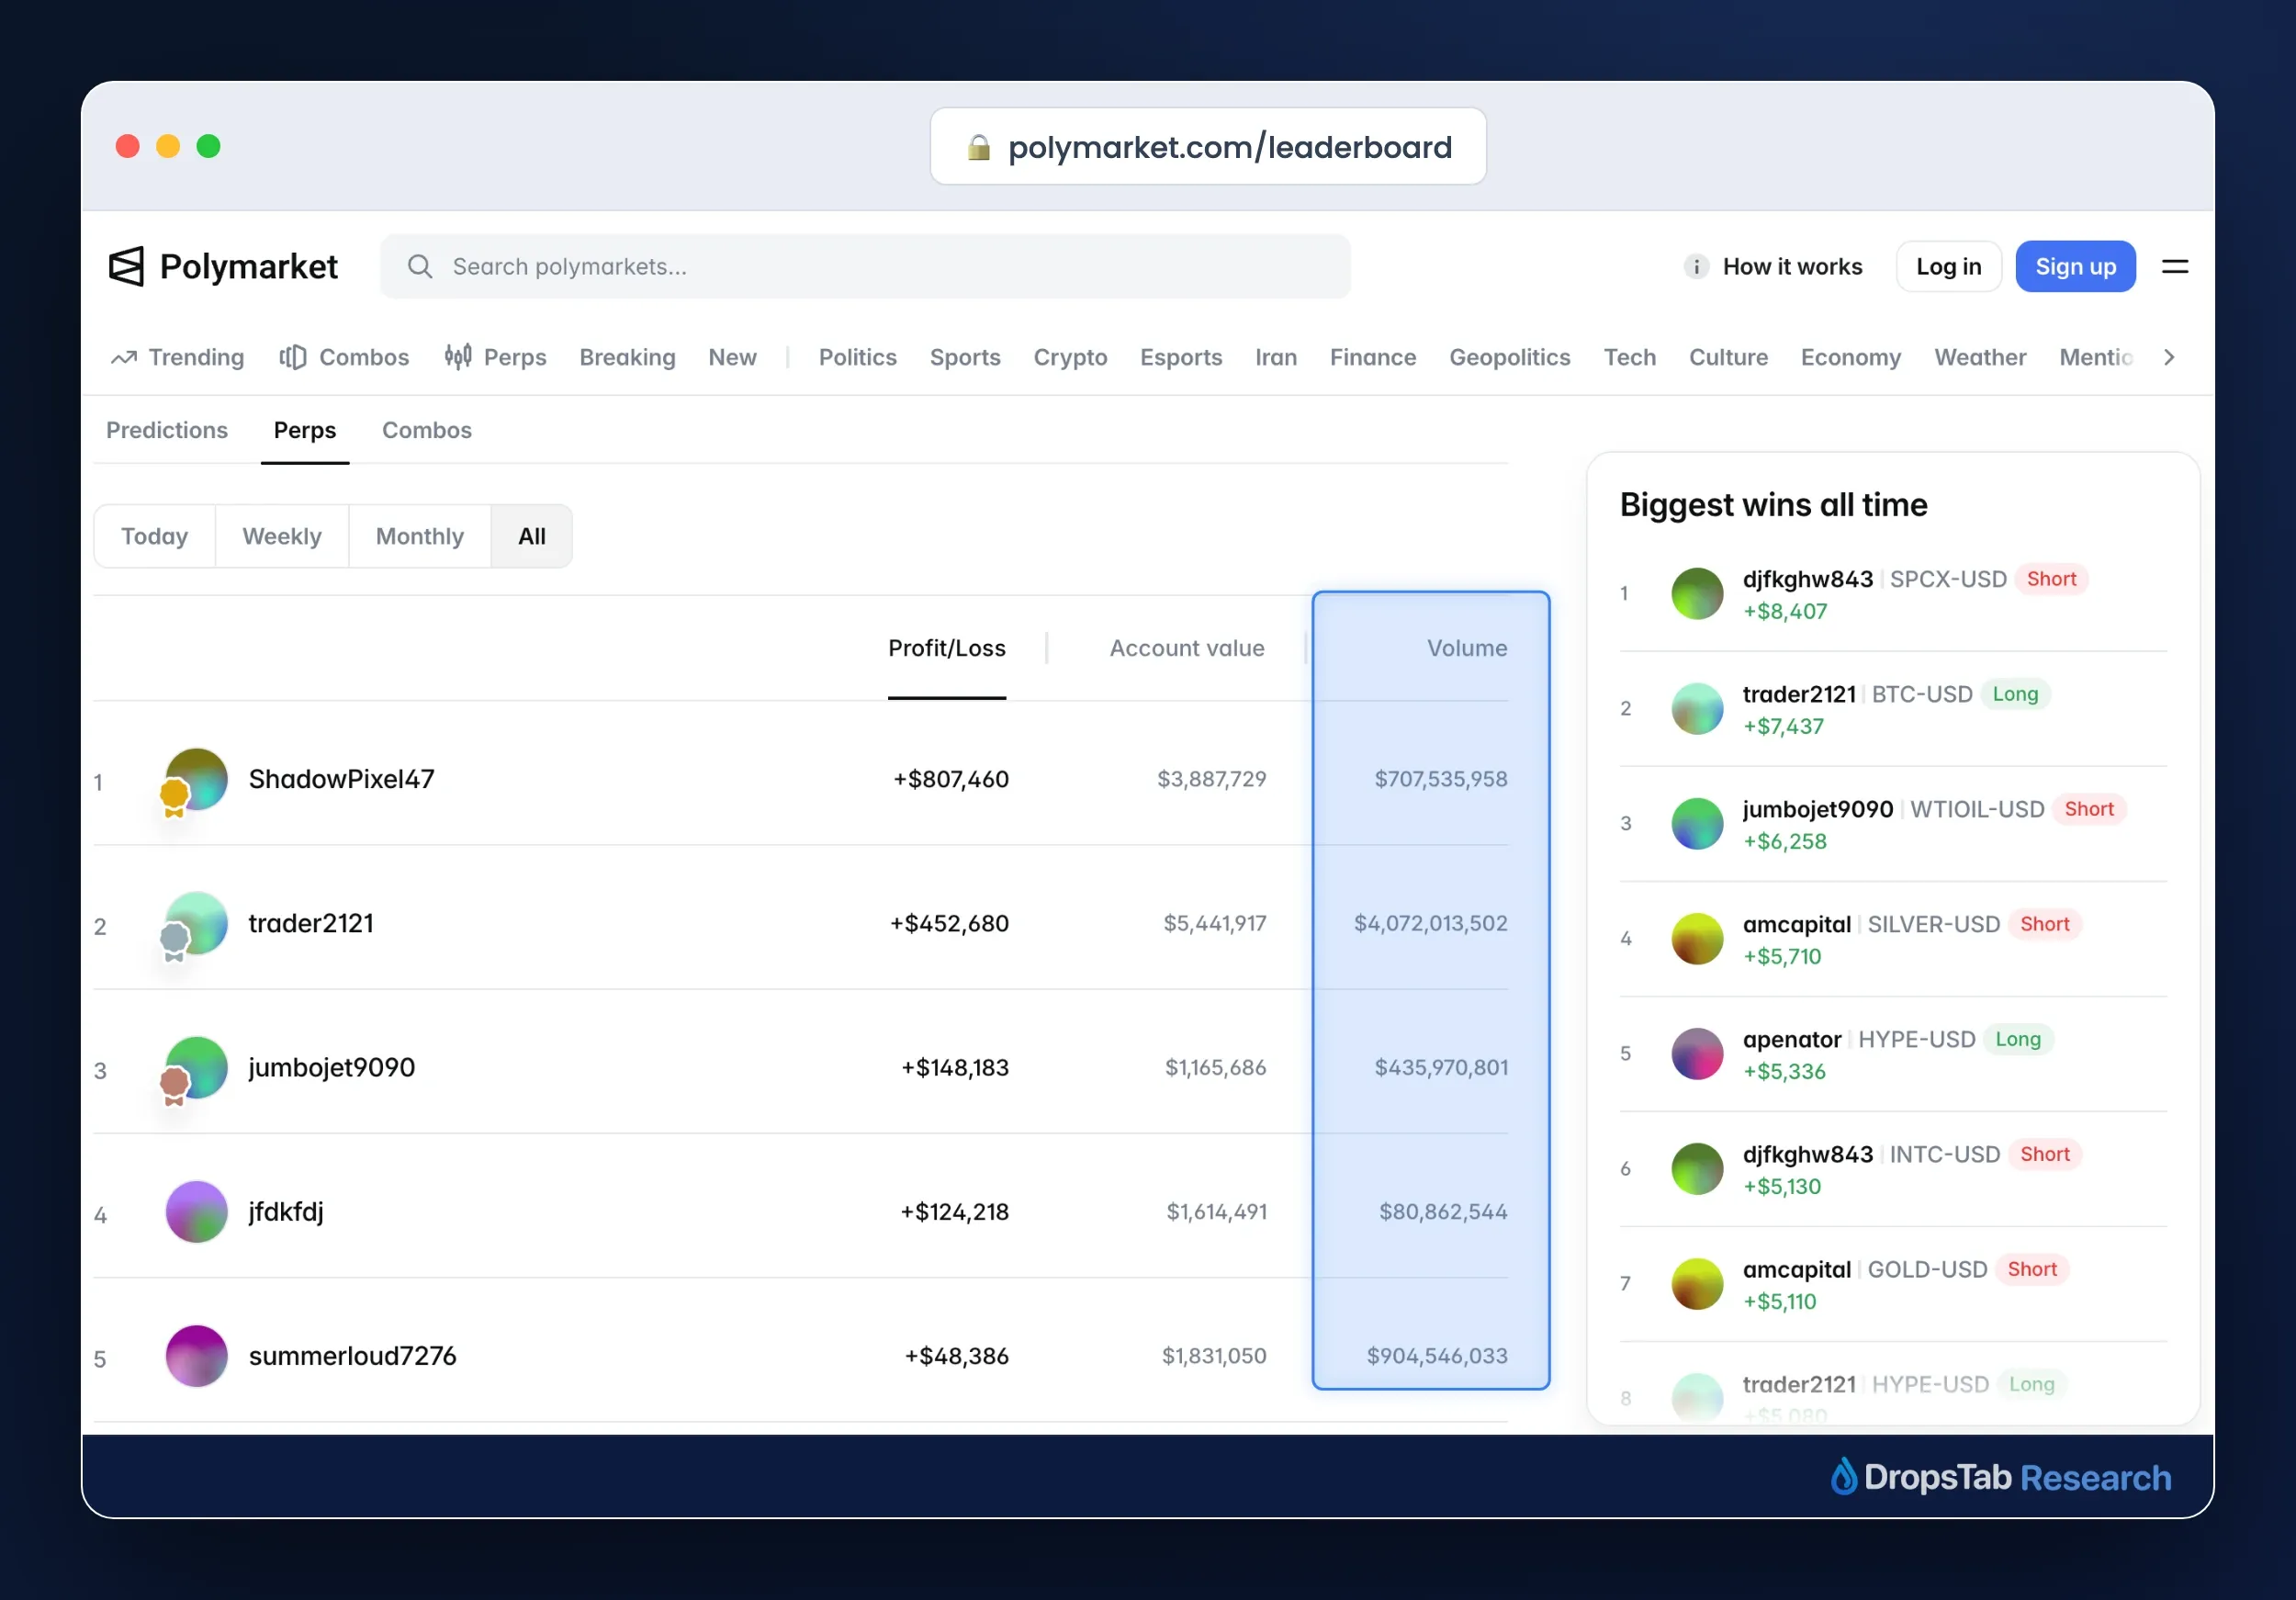Click the How it works info icon
2296x1600 pixels.
click(1696, 266)
